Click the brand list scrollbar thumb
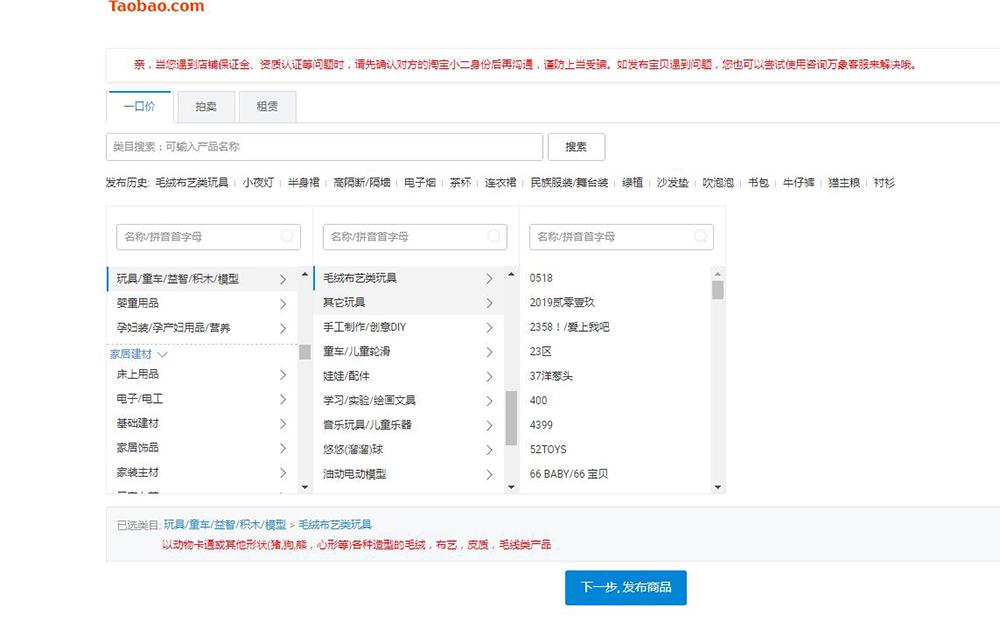The image size is (1000, 636). pos(717,290)
